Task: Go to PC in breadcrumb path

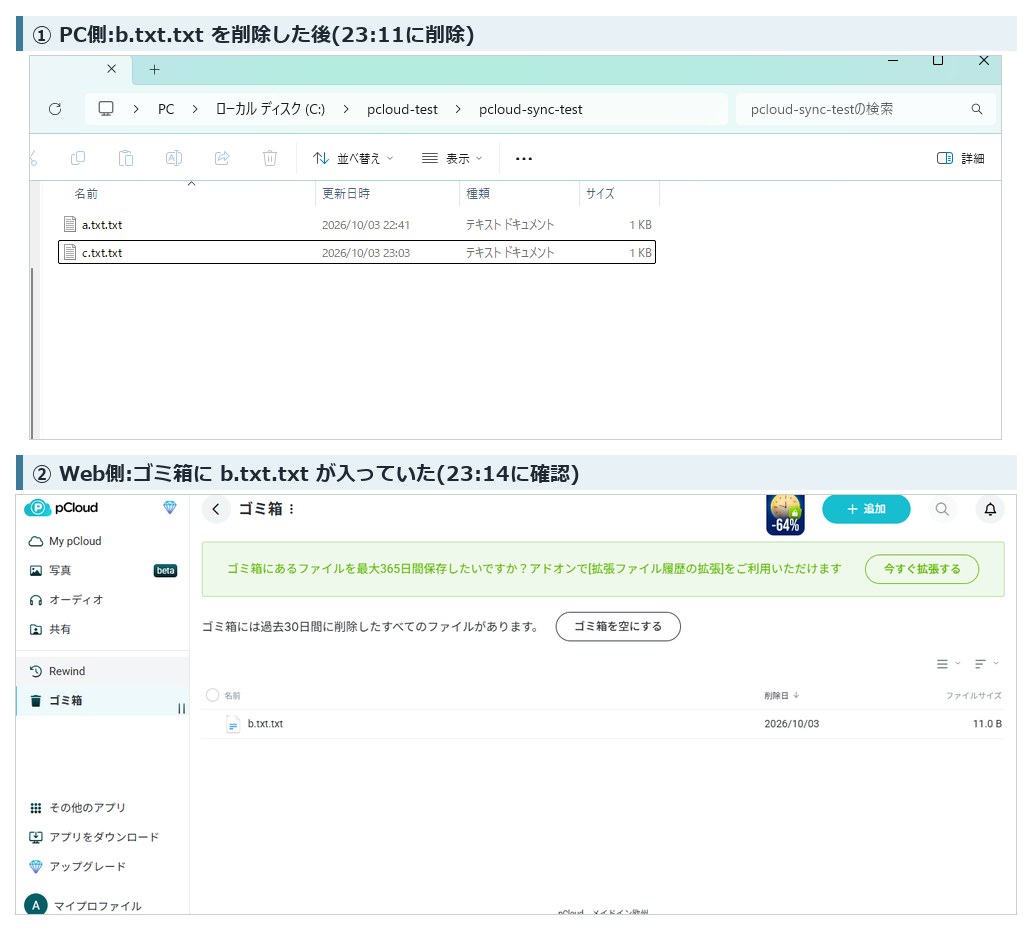Action: (166, 109)
